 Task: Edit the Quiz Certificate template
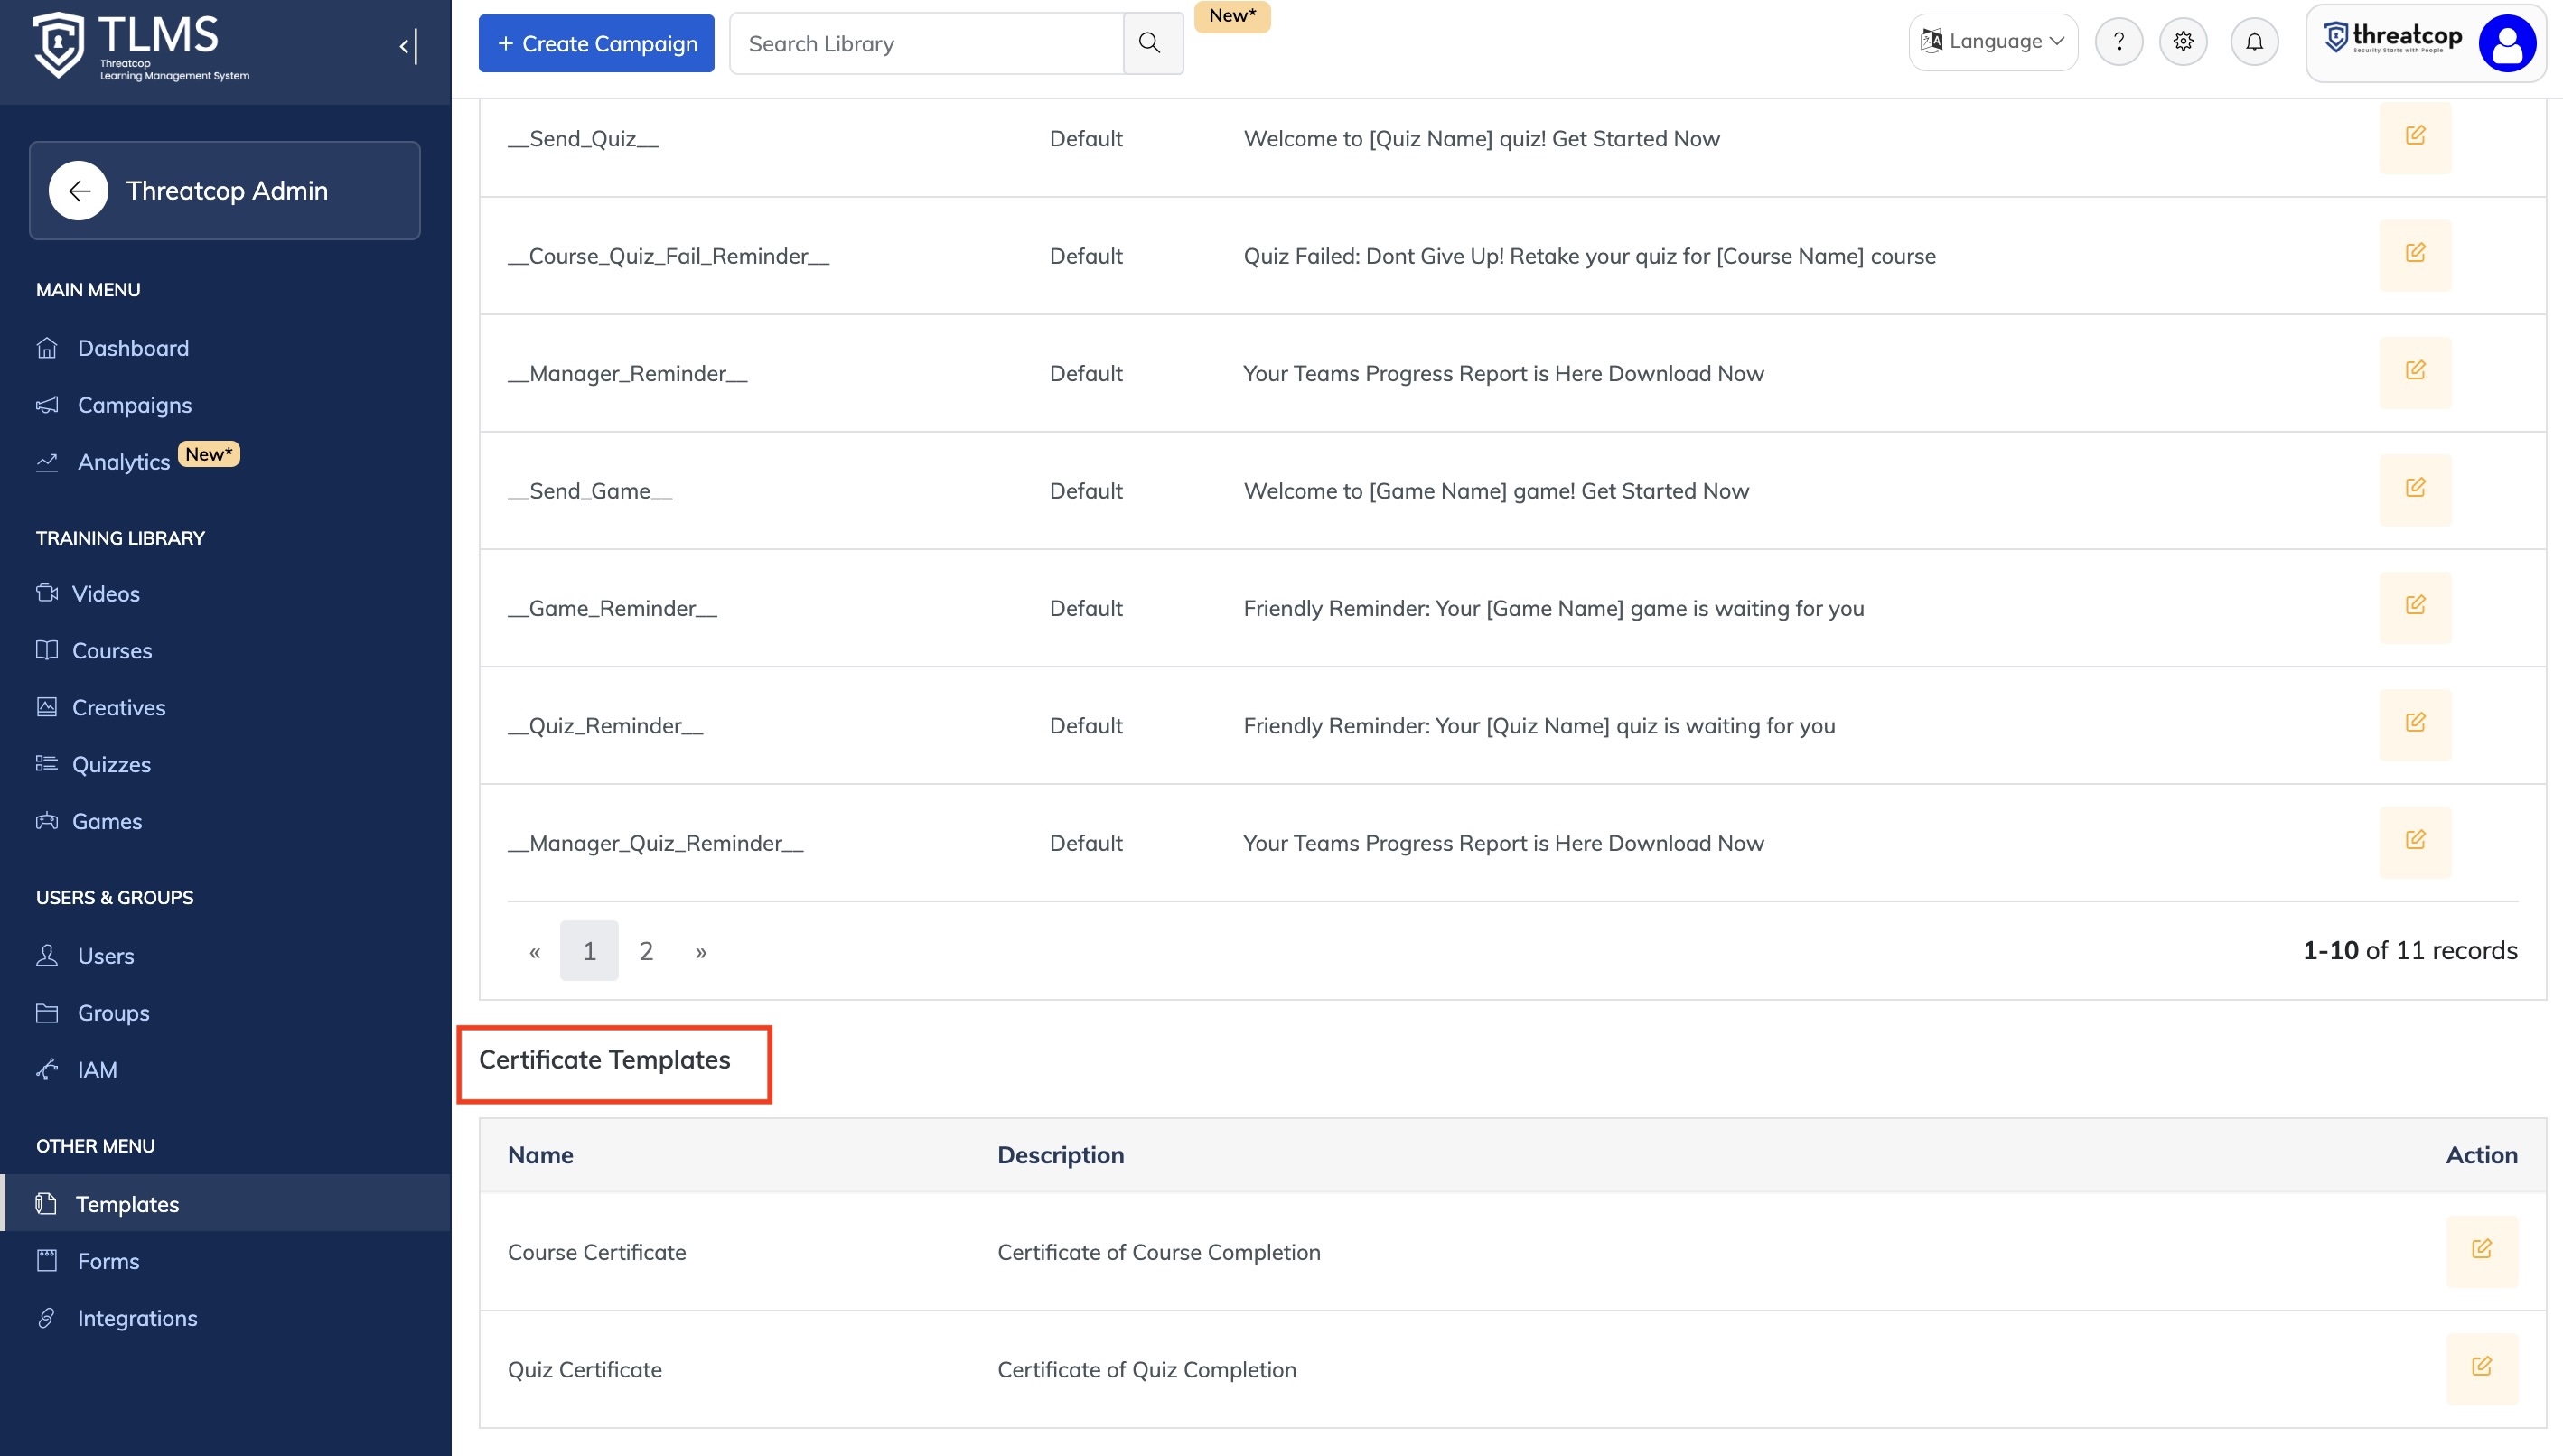pyautogui.click(x=2480, y=1367)
